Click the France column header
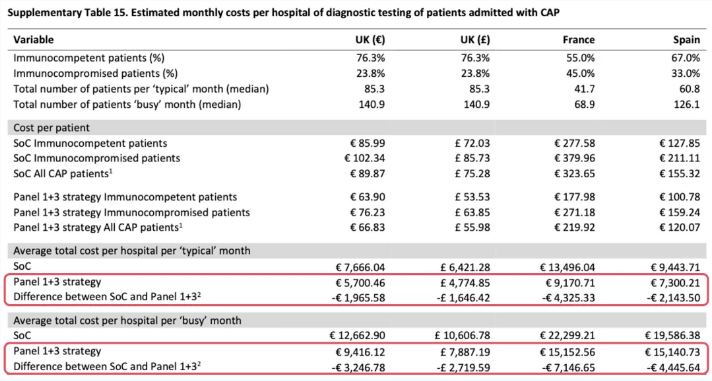This screenshot has height=381, width=712. coord(578,40)
